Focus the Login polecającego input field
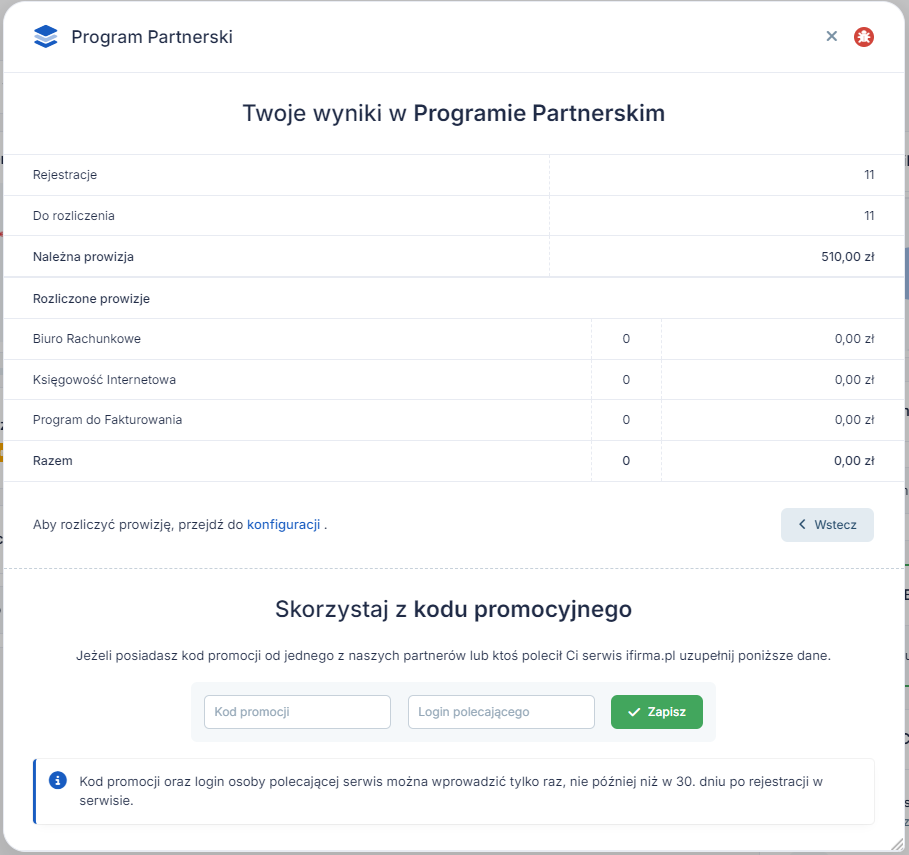The height and width of the screenshot is (855, 909). [501, 712]
